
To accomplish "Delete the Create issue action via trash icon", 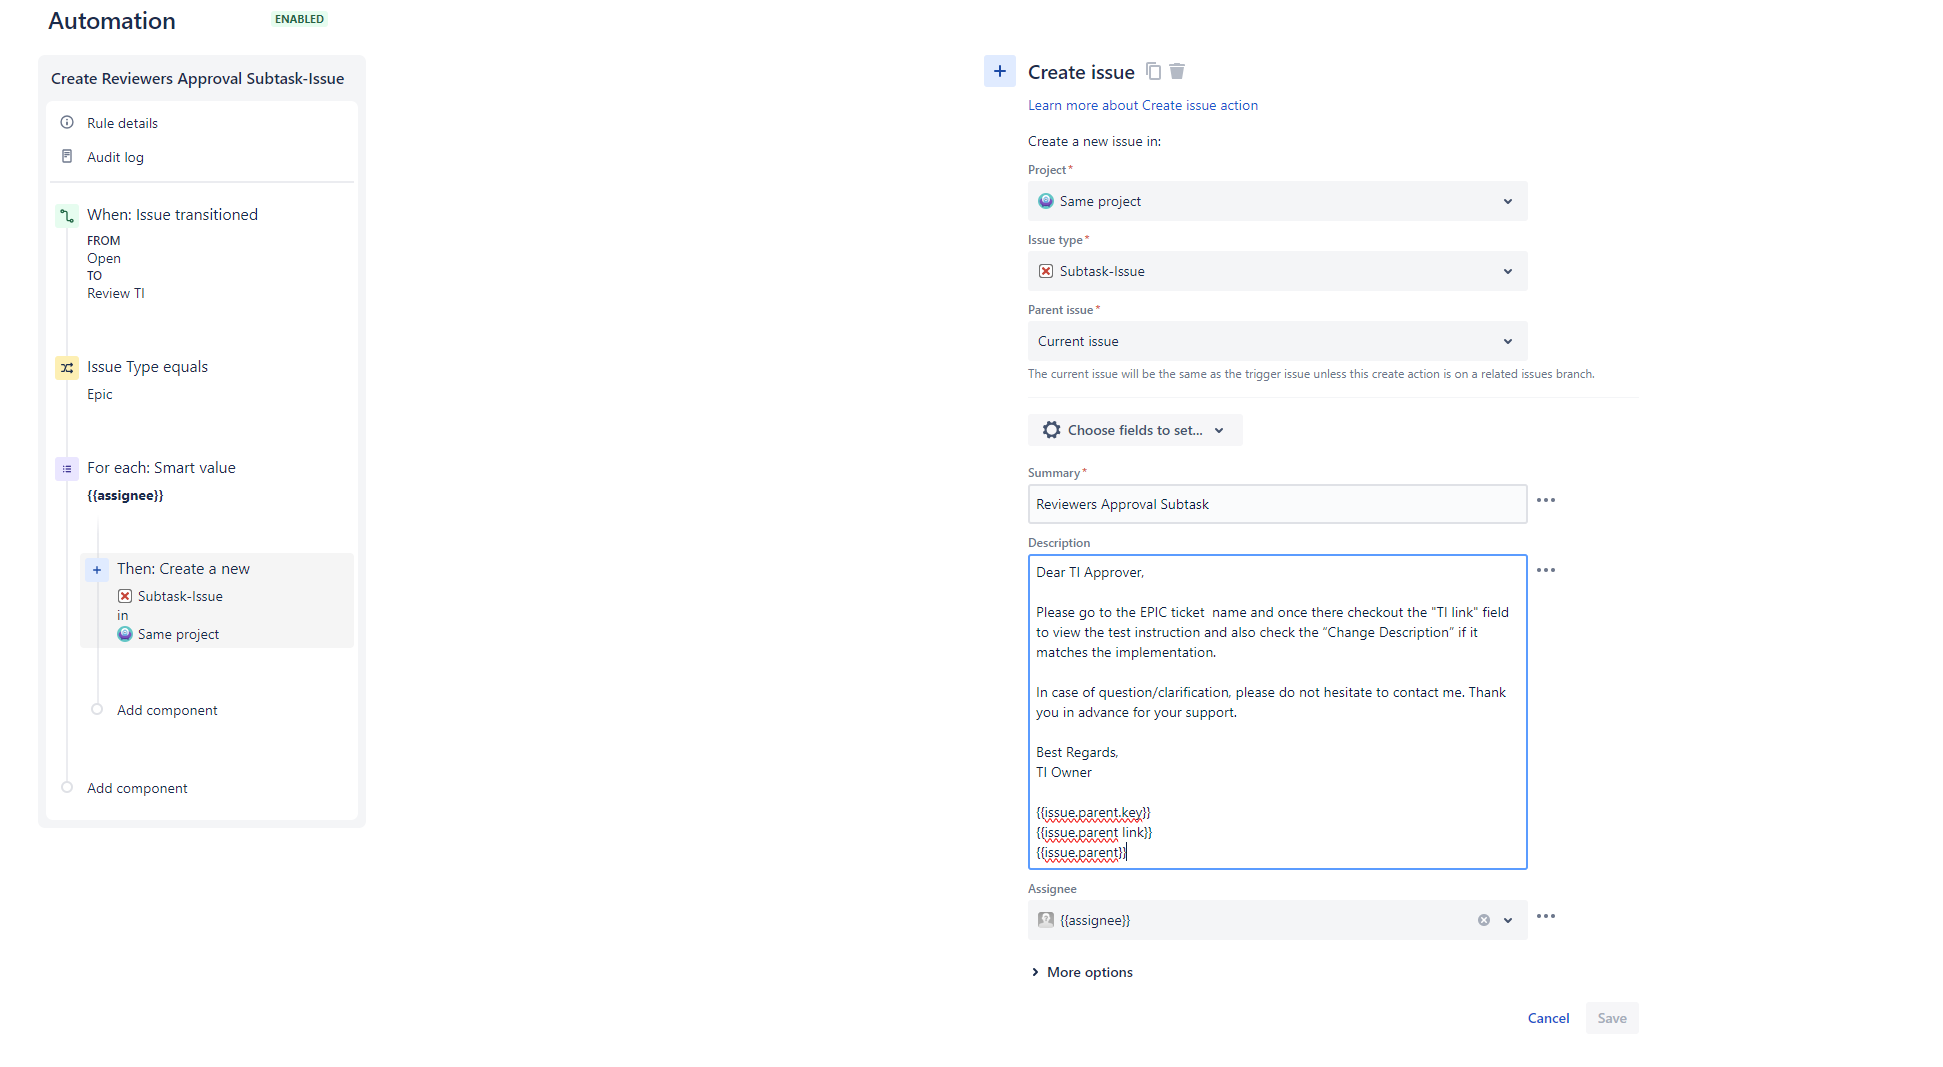I will click(1177, 71).
